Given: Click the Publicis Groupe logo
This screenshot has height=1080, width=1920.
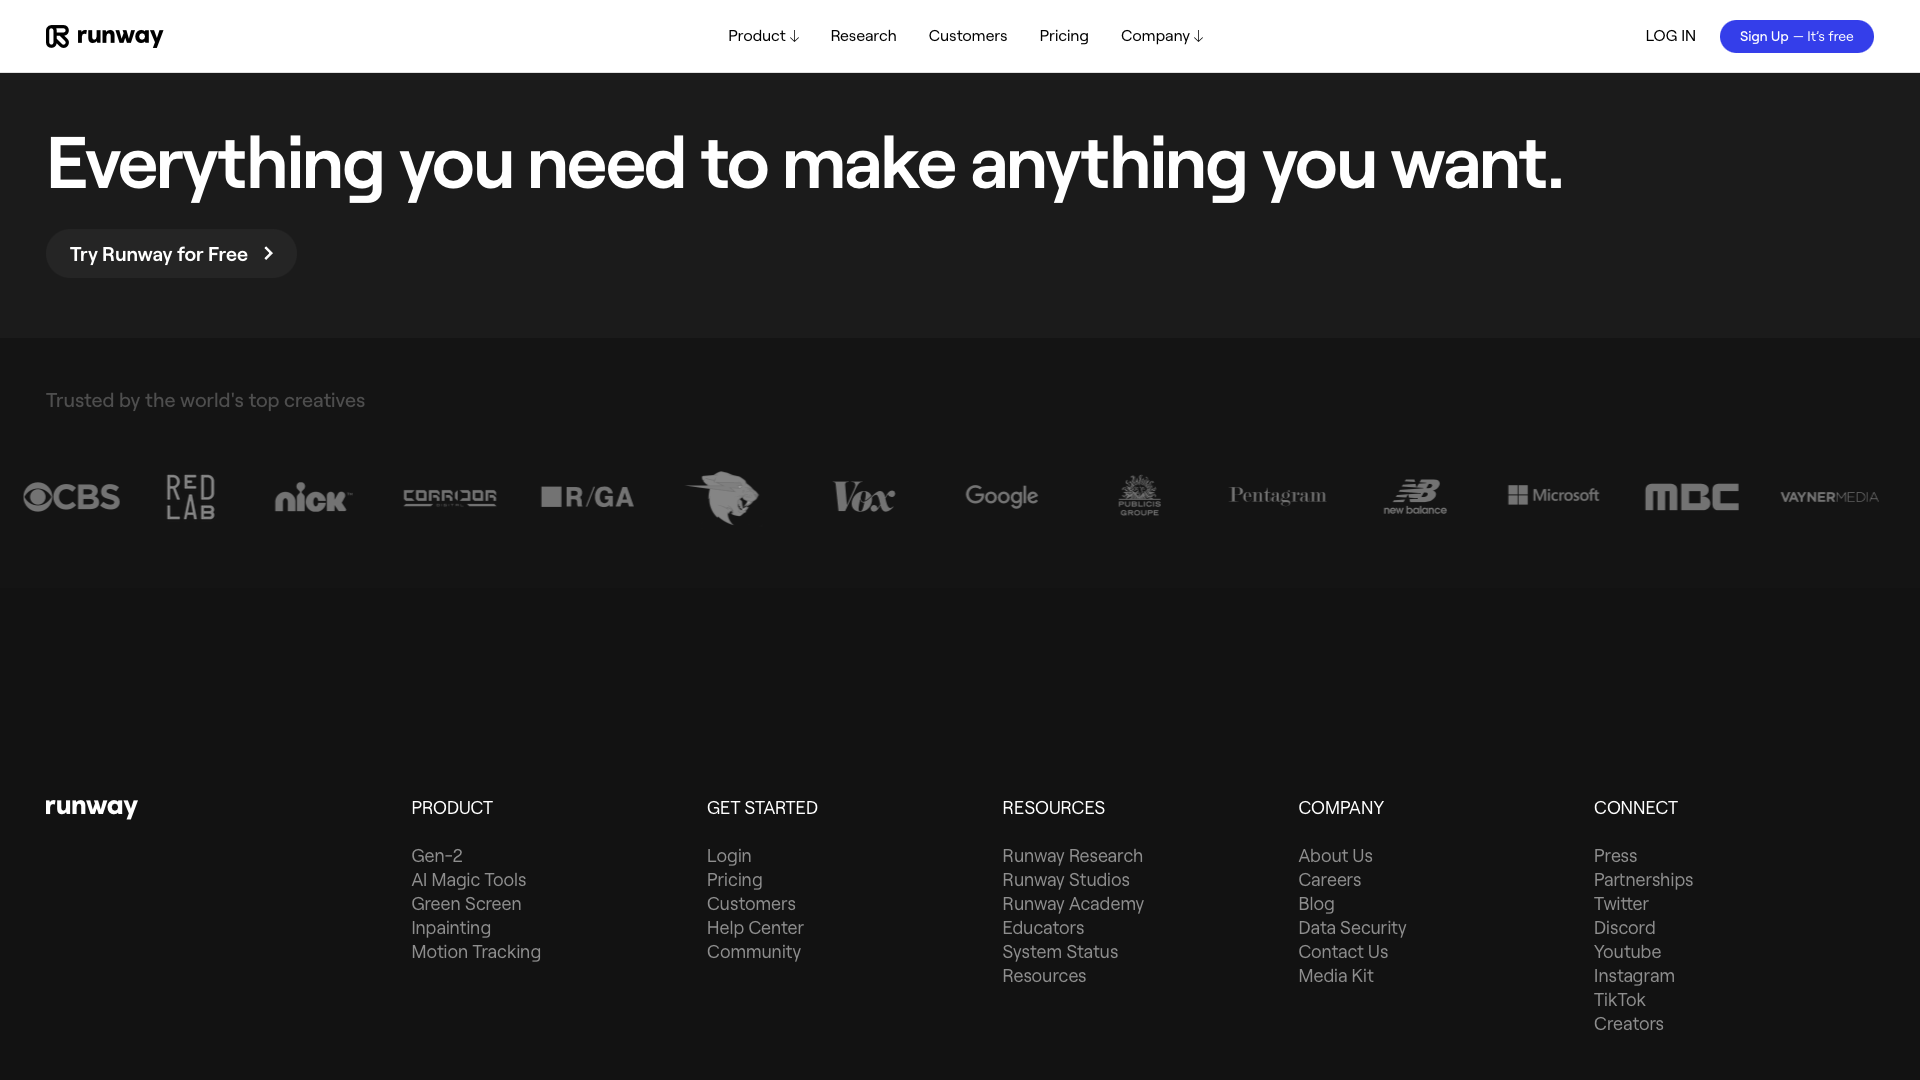Looking at the screenshot, I should point(1139,496).
